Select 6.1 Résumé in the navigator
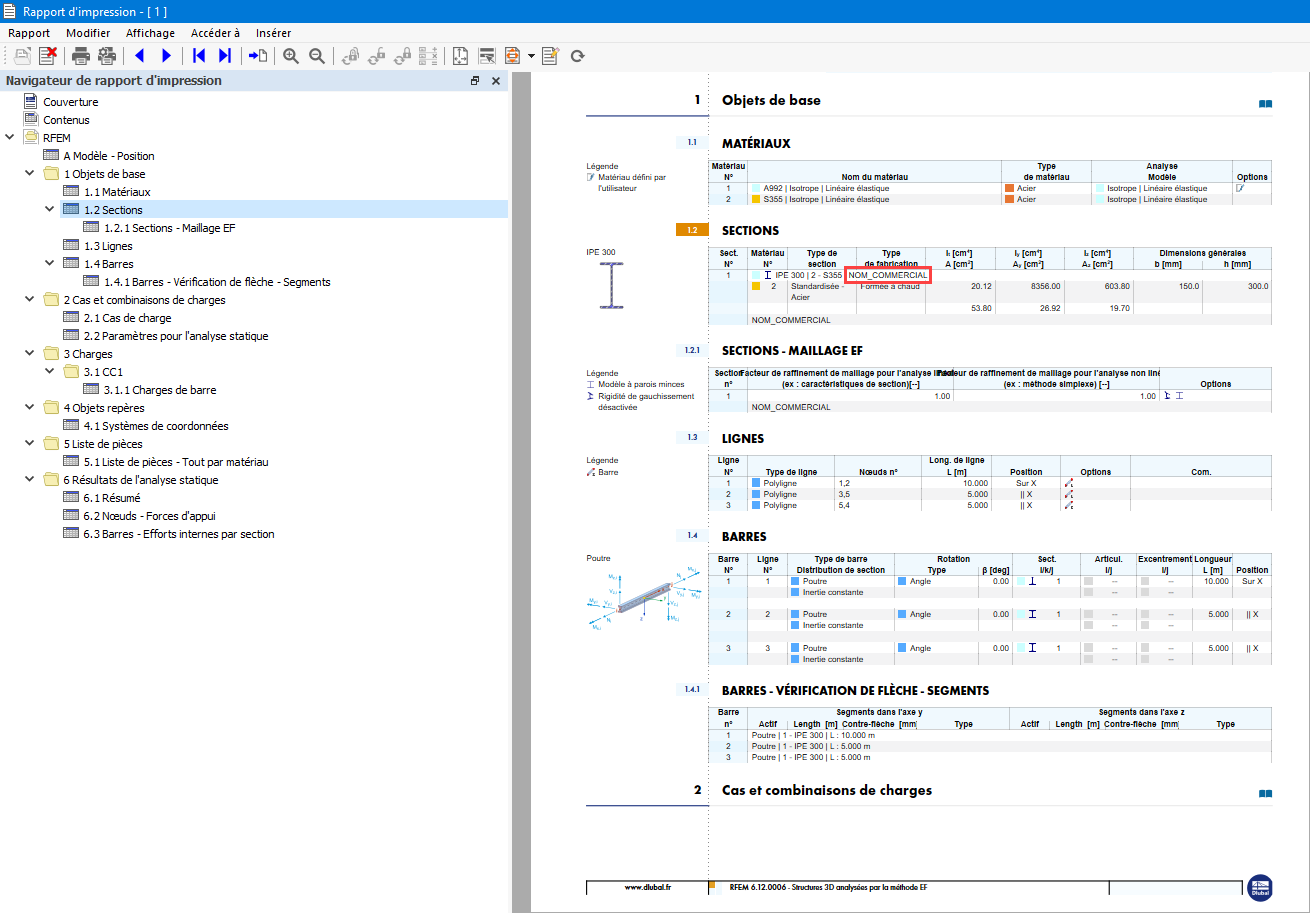Screen dimensions: 1310x913 [x=112, y=498]
